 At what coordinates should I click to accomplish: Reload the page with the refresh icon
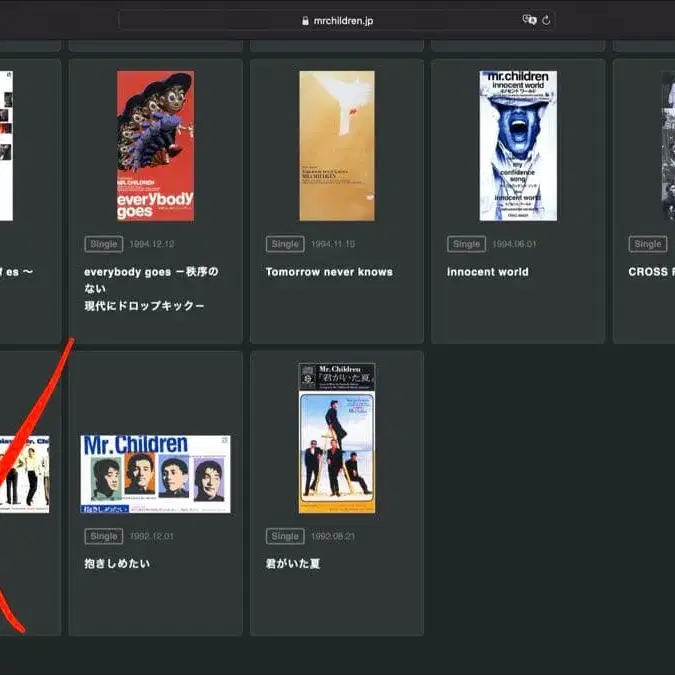click(x=547, y=20)
